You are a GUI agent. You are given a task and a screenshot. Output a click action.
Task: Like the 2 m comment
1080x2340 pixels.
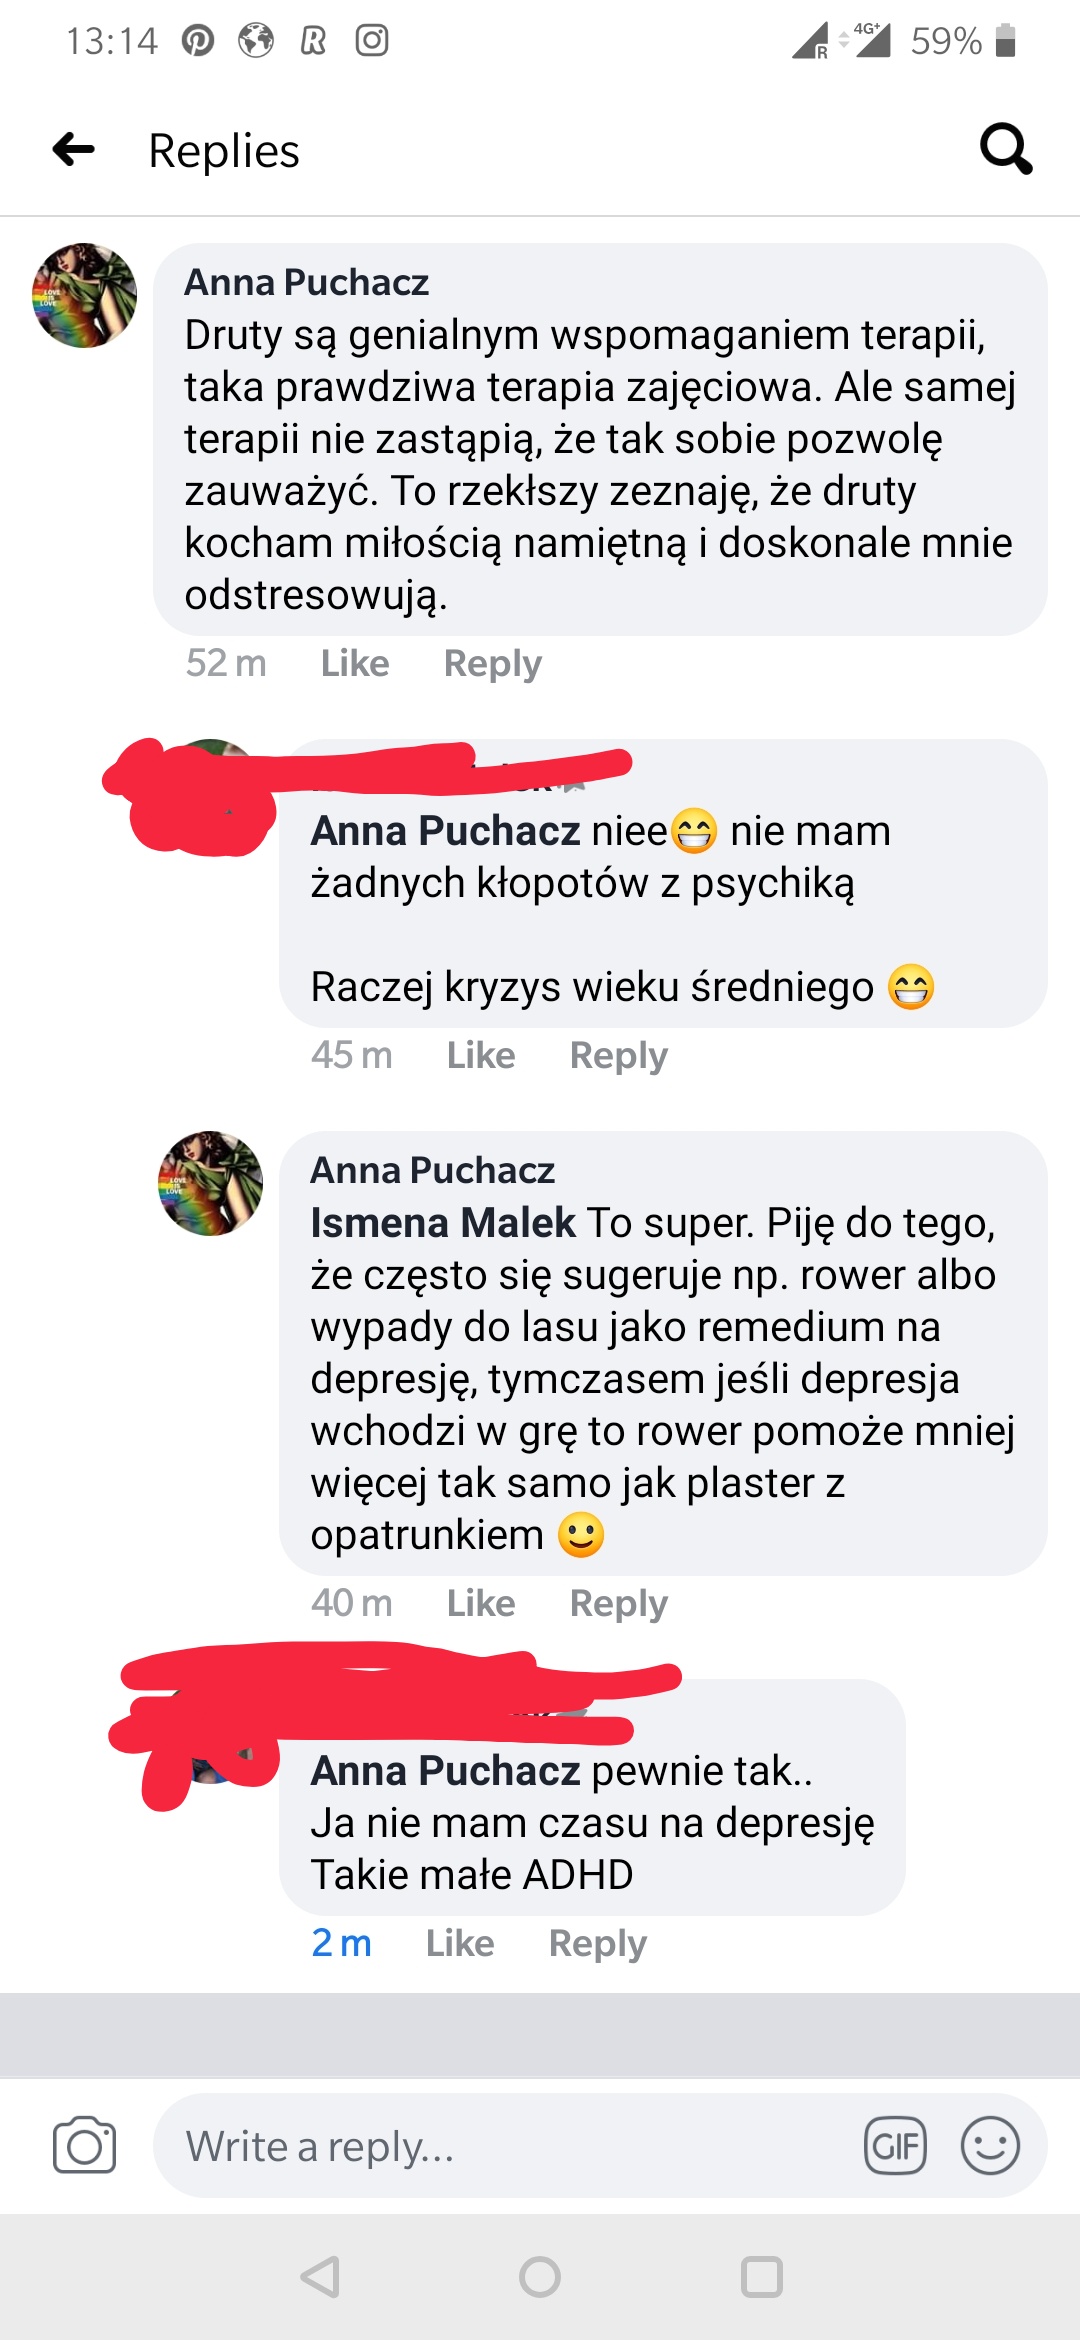tap(460, 1943)
